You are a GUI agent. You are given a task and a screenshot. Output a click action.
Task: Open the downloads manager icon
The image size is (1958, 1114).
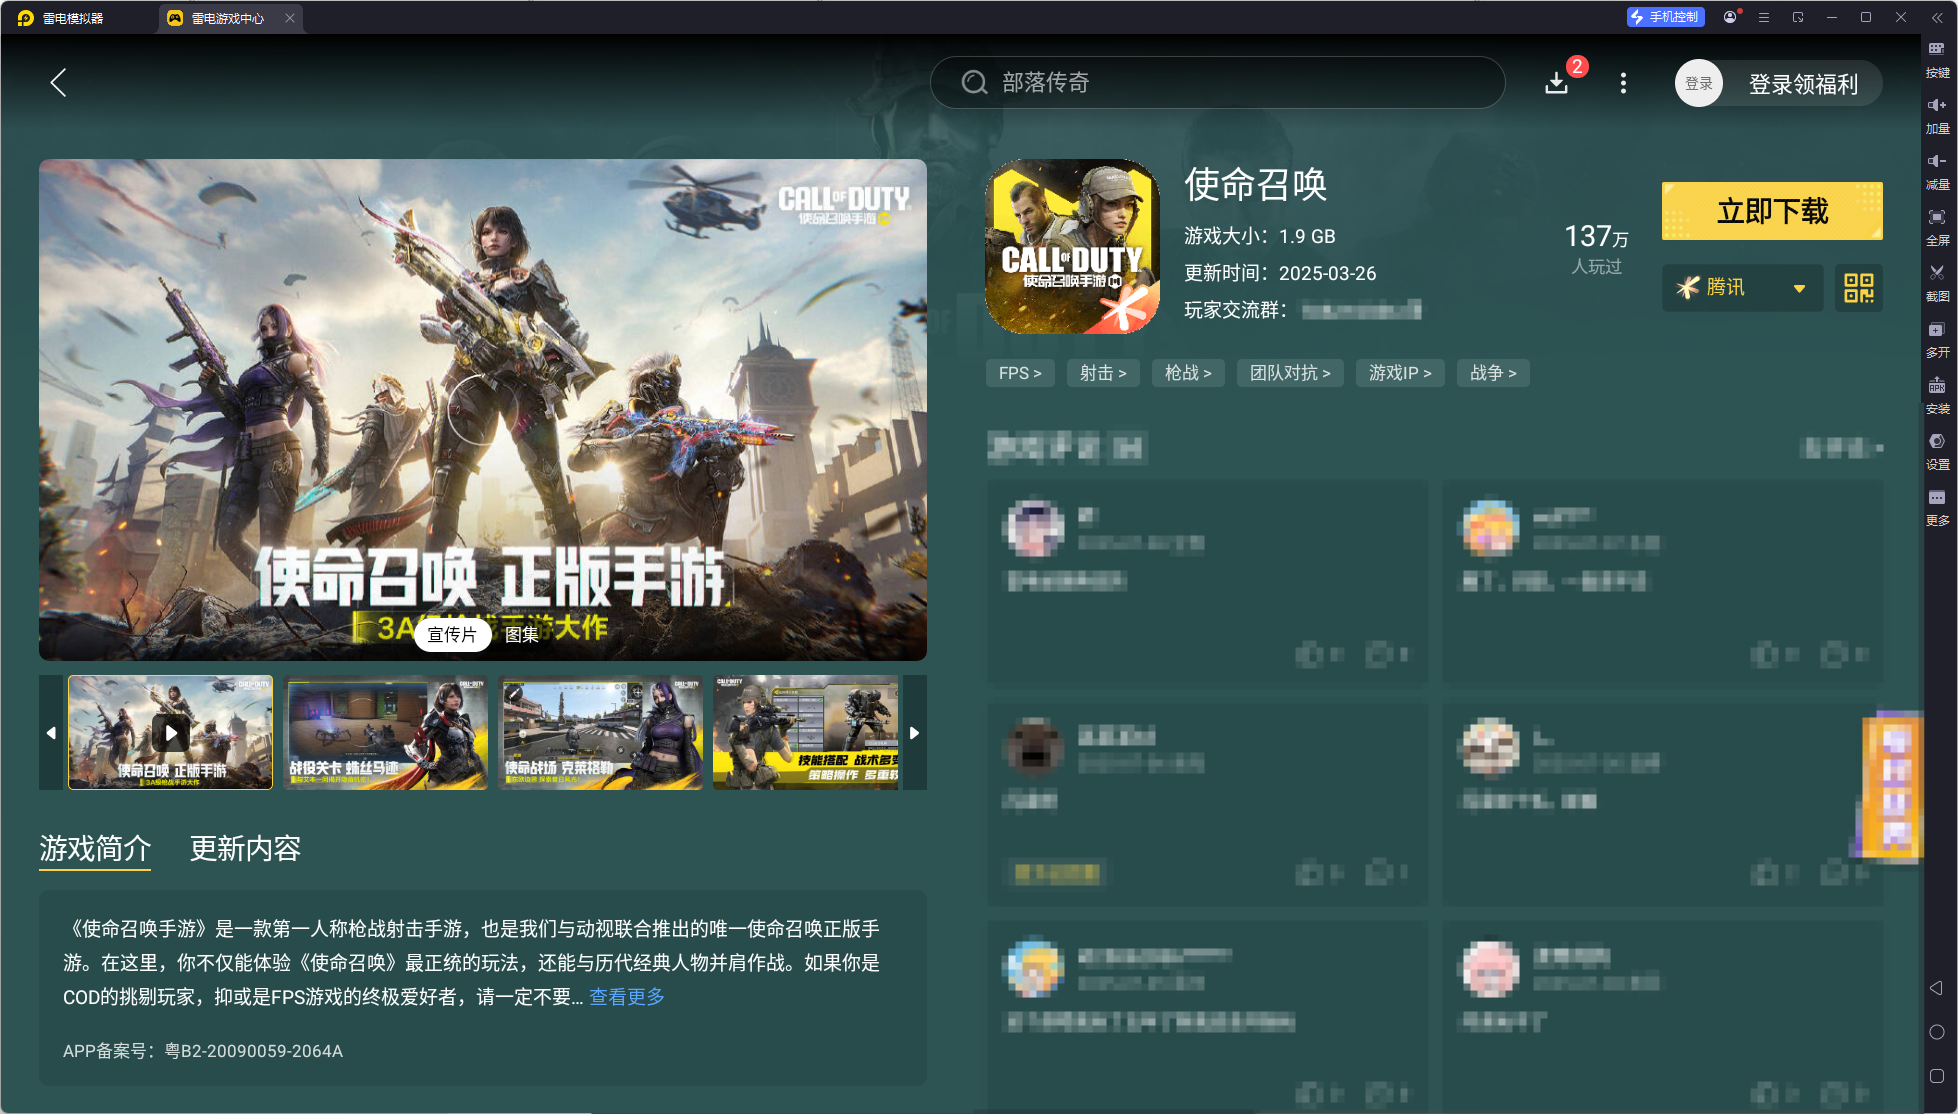click(x=1557, y=83)
